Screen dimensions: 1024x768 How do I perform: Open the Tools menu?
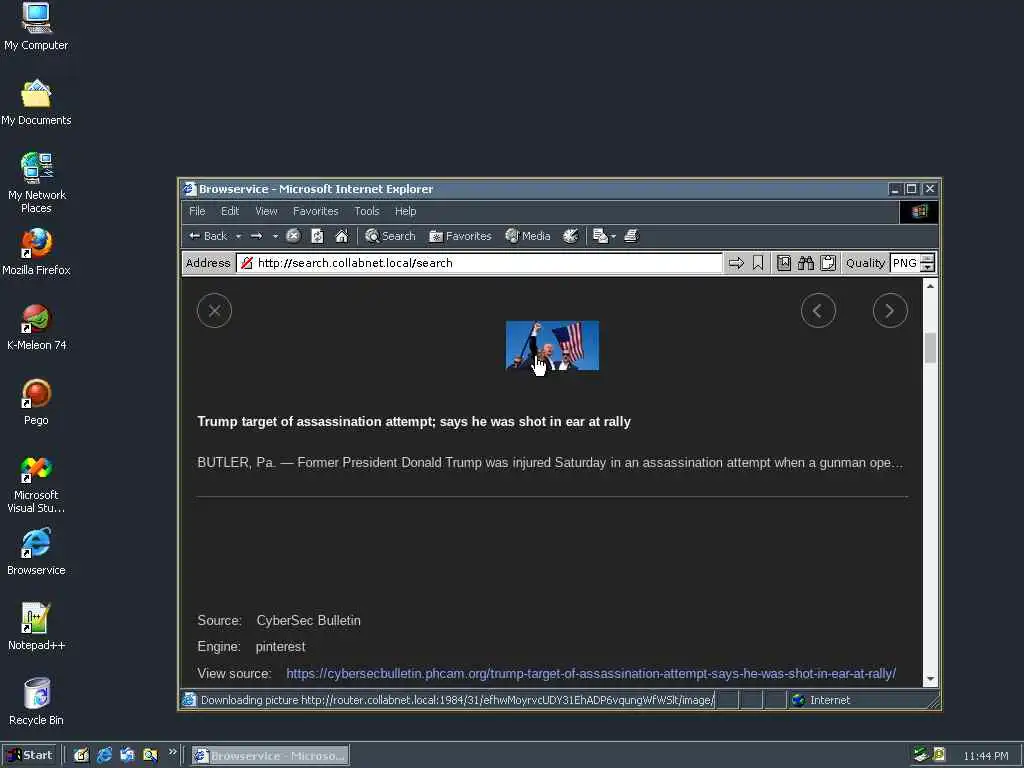tap(367, 211)
